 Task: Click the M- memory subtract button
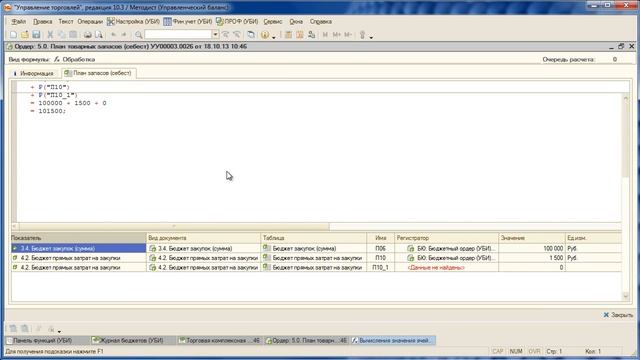(x=348, y=35)
